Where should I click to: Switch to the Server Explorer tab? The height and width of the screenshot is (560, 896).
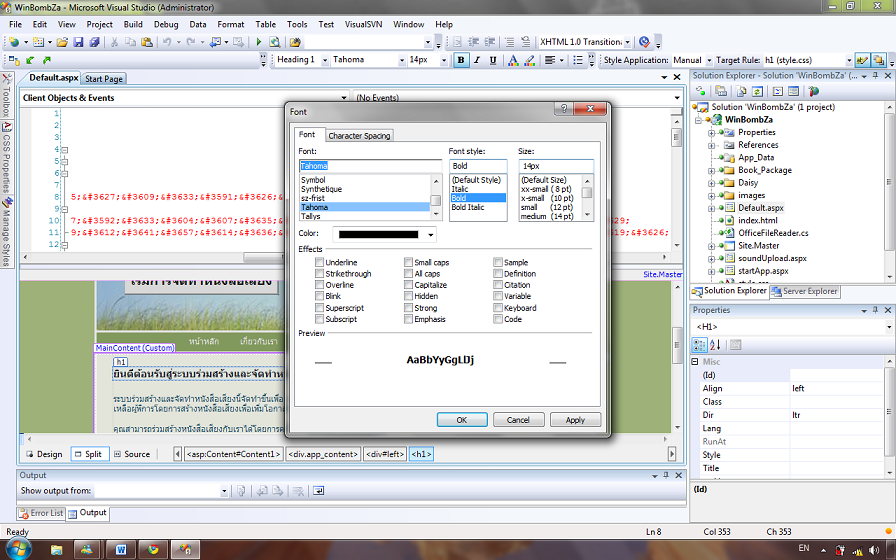point(805,291)
